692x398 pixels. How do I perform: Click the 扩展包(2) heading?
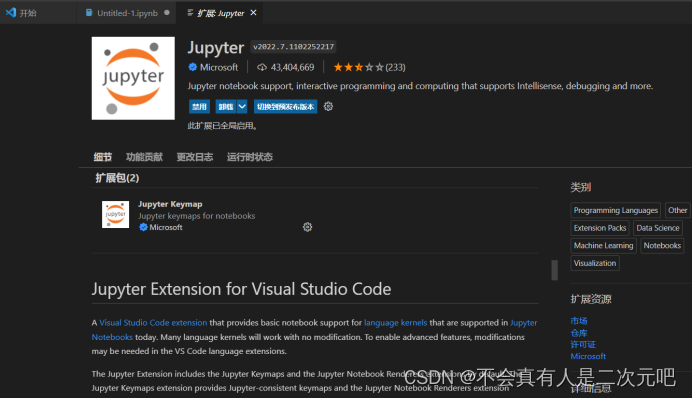pyautogui.click(x=117, y=178)
